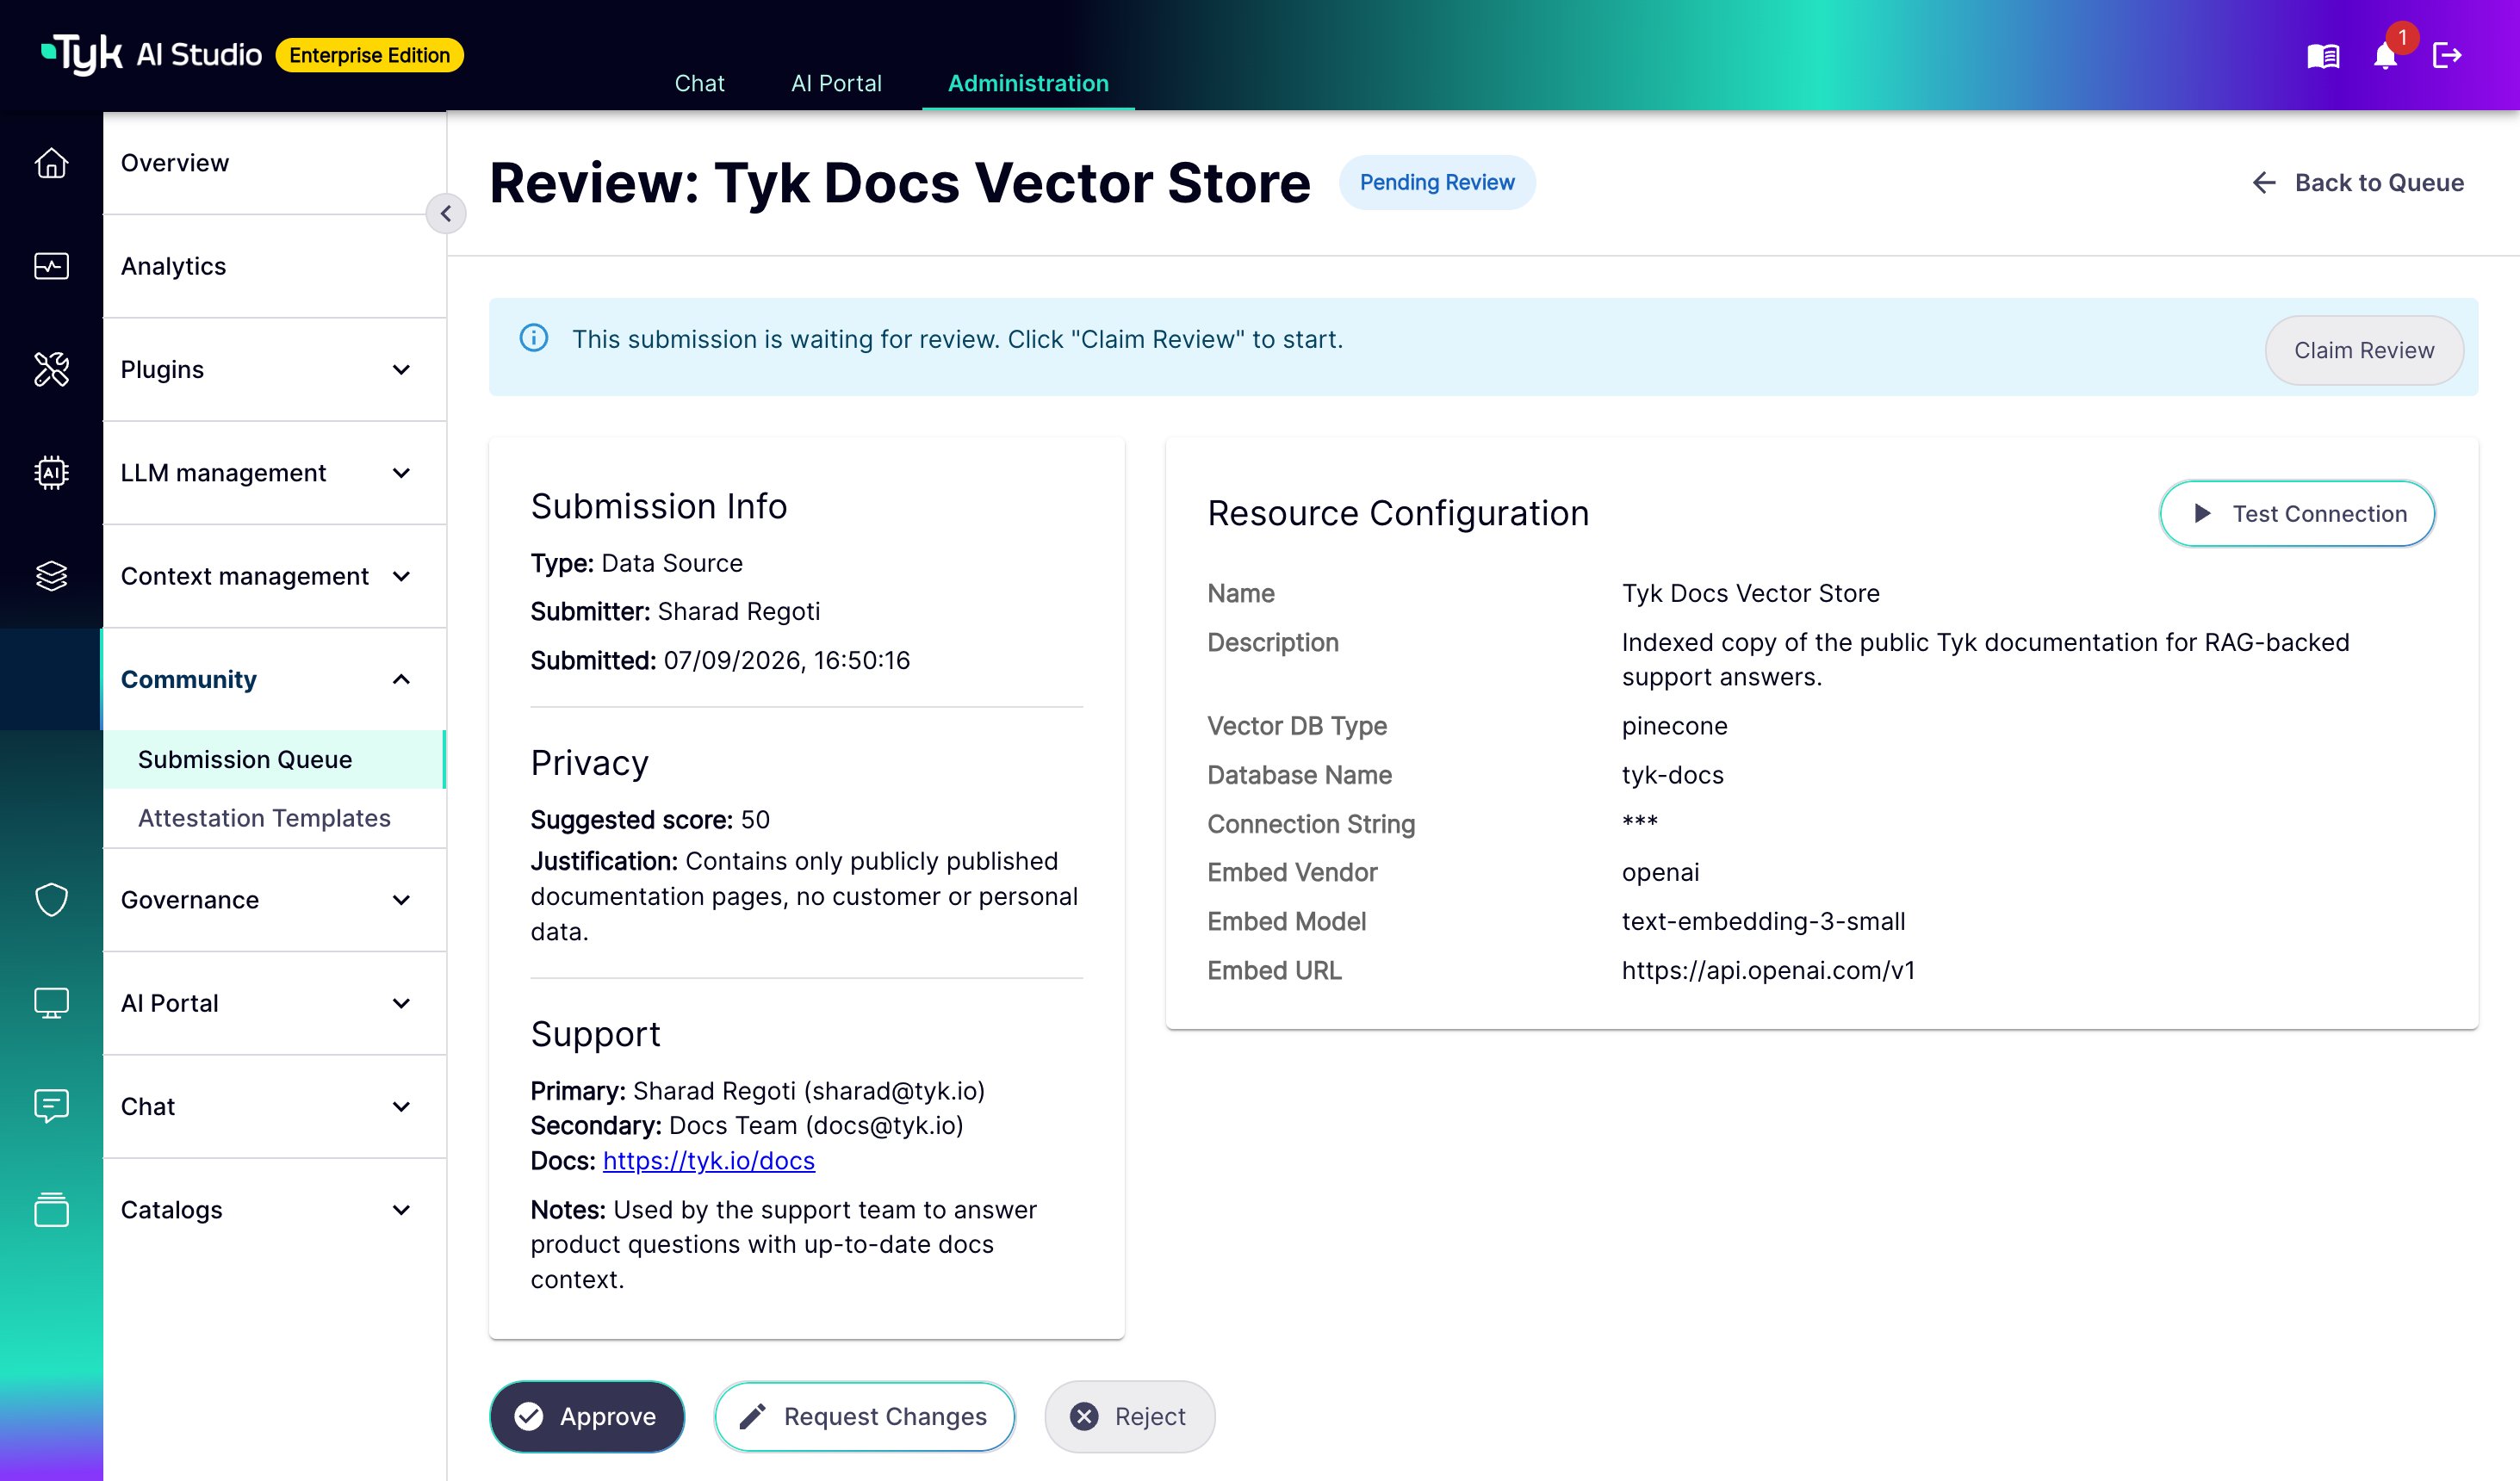Expand the Chat sidebar section
The width and height of the screenshot is (2520, 1481).
(275, 1106)
